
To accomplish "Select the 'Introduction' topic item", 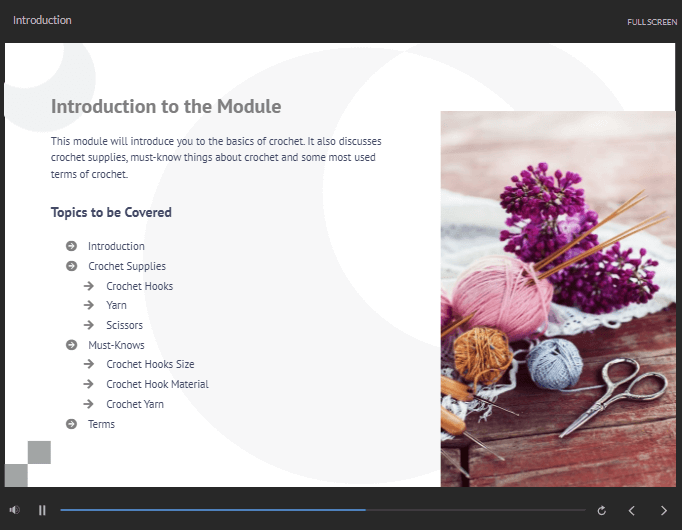I will 116,246.
